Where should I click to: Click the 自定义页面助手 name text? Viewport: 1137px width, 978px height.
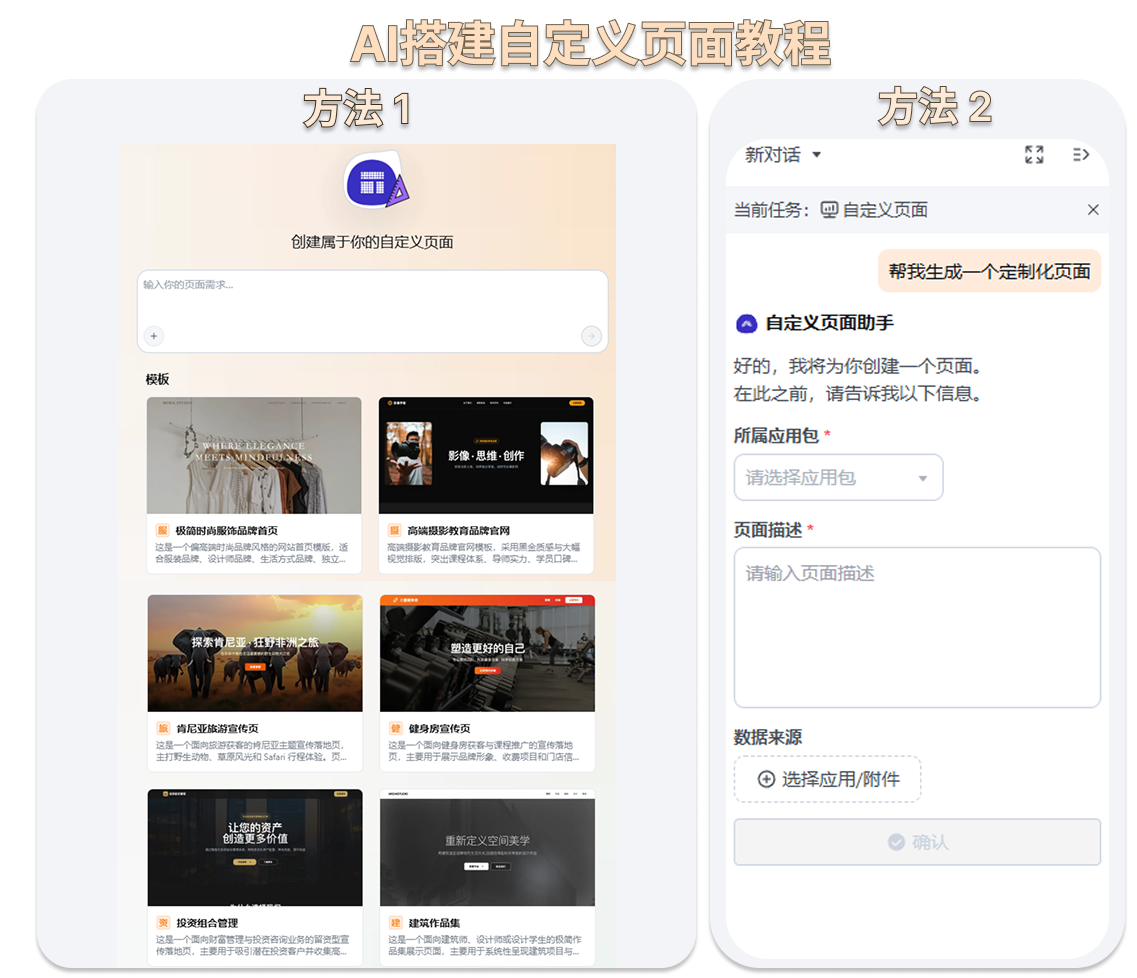click(830, 323)
